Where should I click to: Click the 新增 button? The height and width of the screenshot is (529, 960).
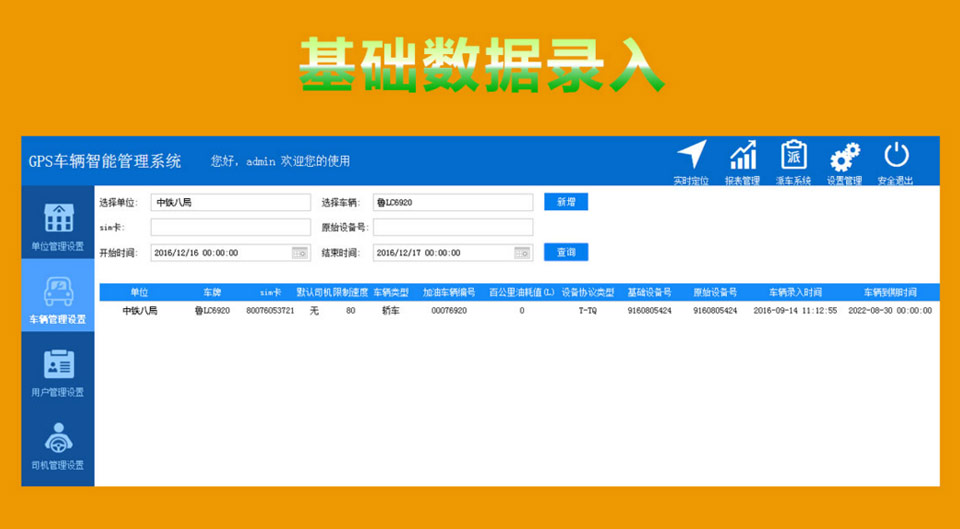point(566,202)
